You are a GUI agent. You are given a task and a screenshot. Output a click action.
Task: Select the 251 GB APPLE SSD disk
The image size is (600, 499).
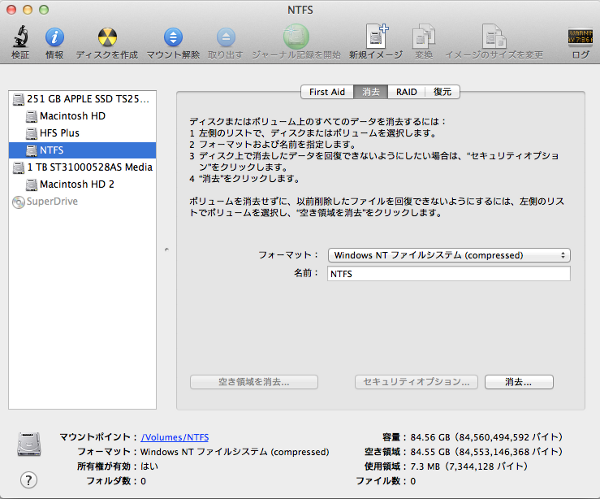pos(80,101)
